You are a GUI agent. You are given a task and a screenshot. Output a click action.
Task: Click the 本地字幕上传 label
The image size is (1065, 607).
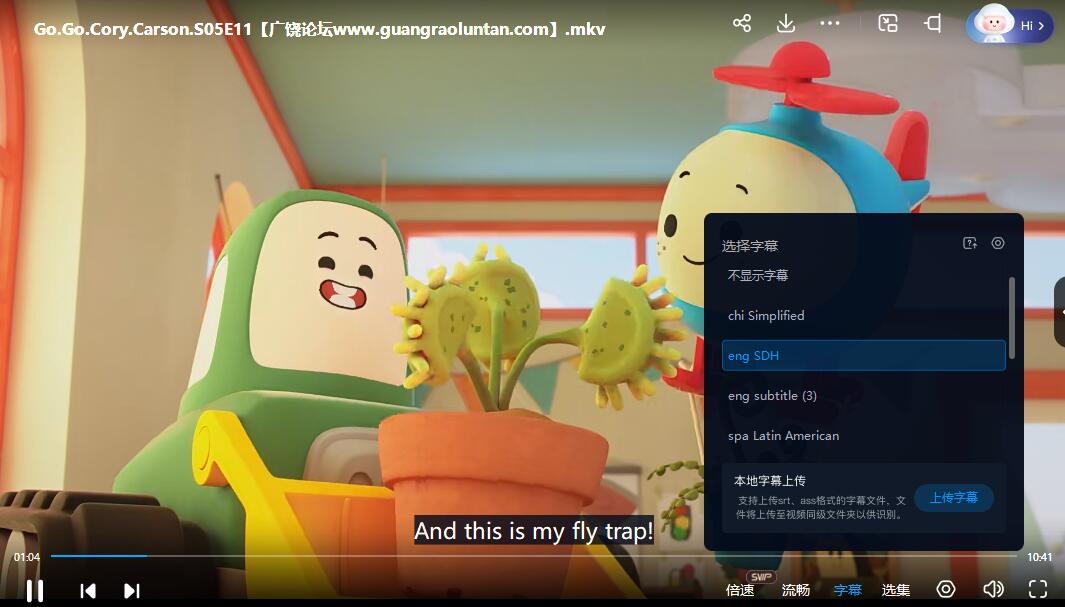[770, 481]
